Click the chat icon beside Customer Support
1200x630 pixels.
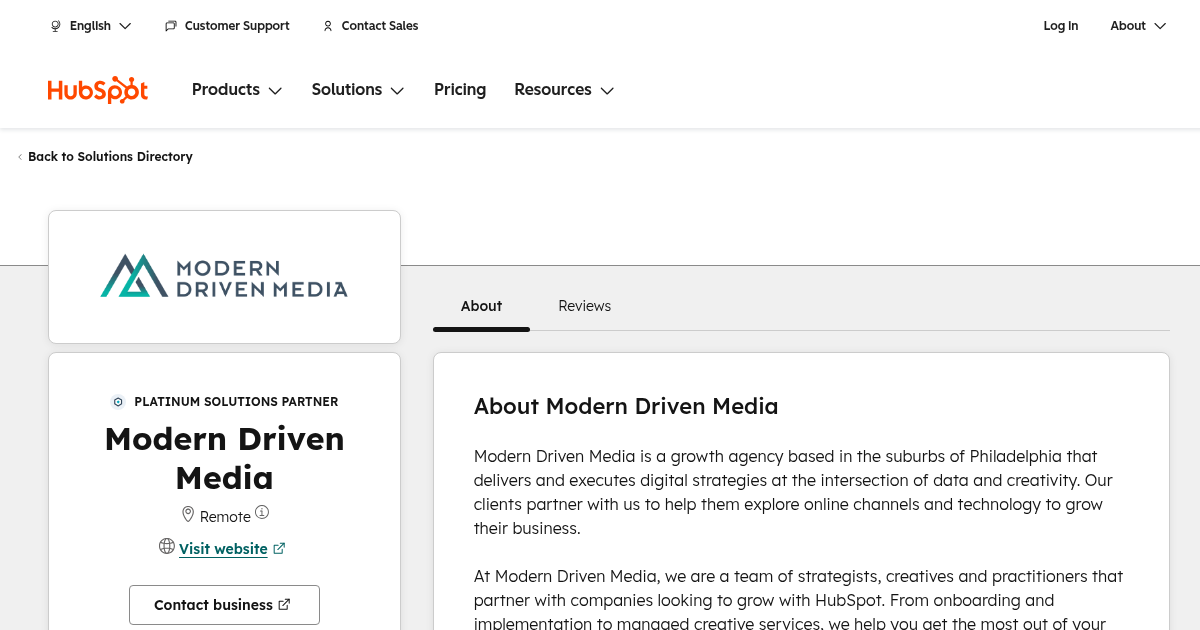click(x=171, y=26)
